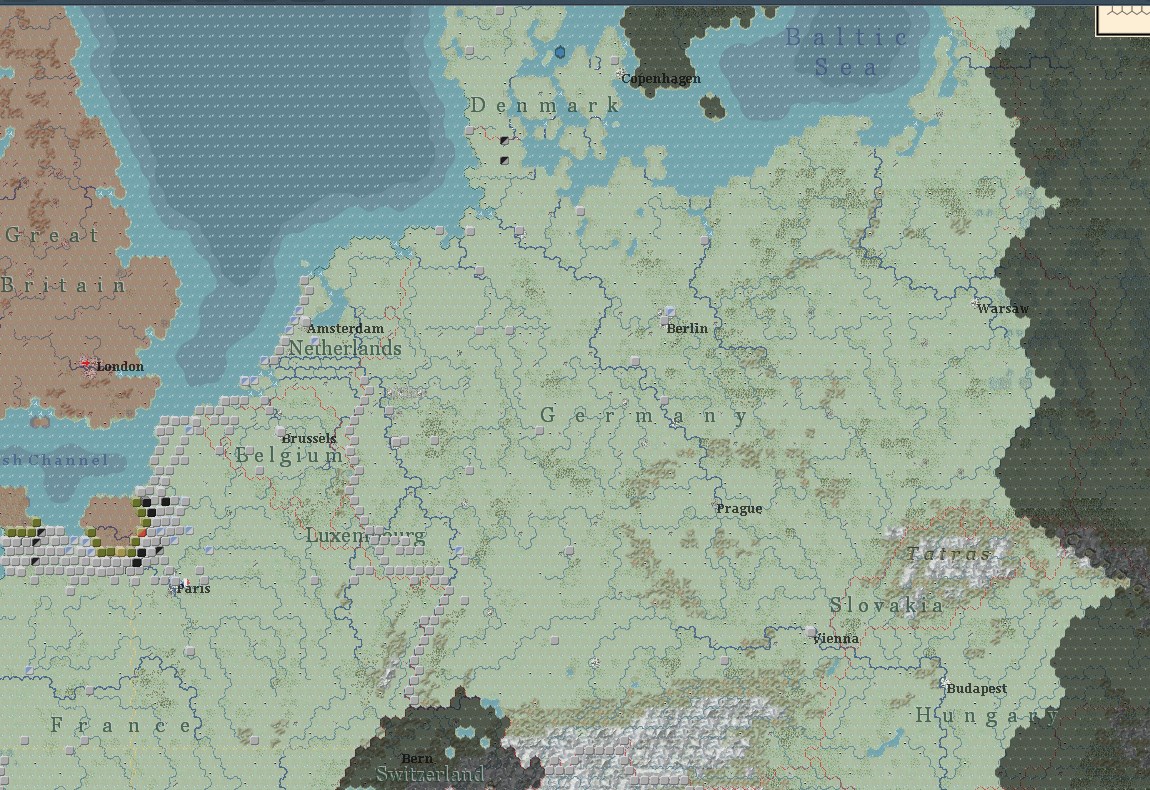Click the Slovakia country label
Screen dimensions: 1150x790
click(x=886, y=605)
